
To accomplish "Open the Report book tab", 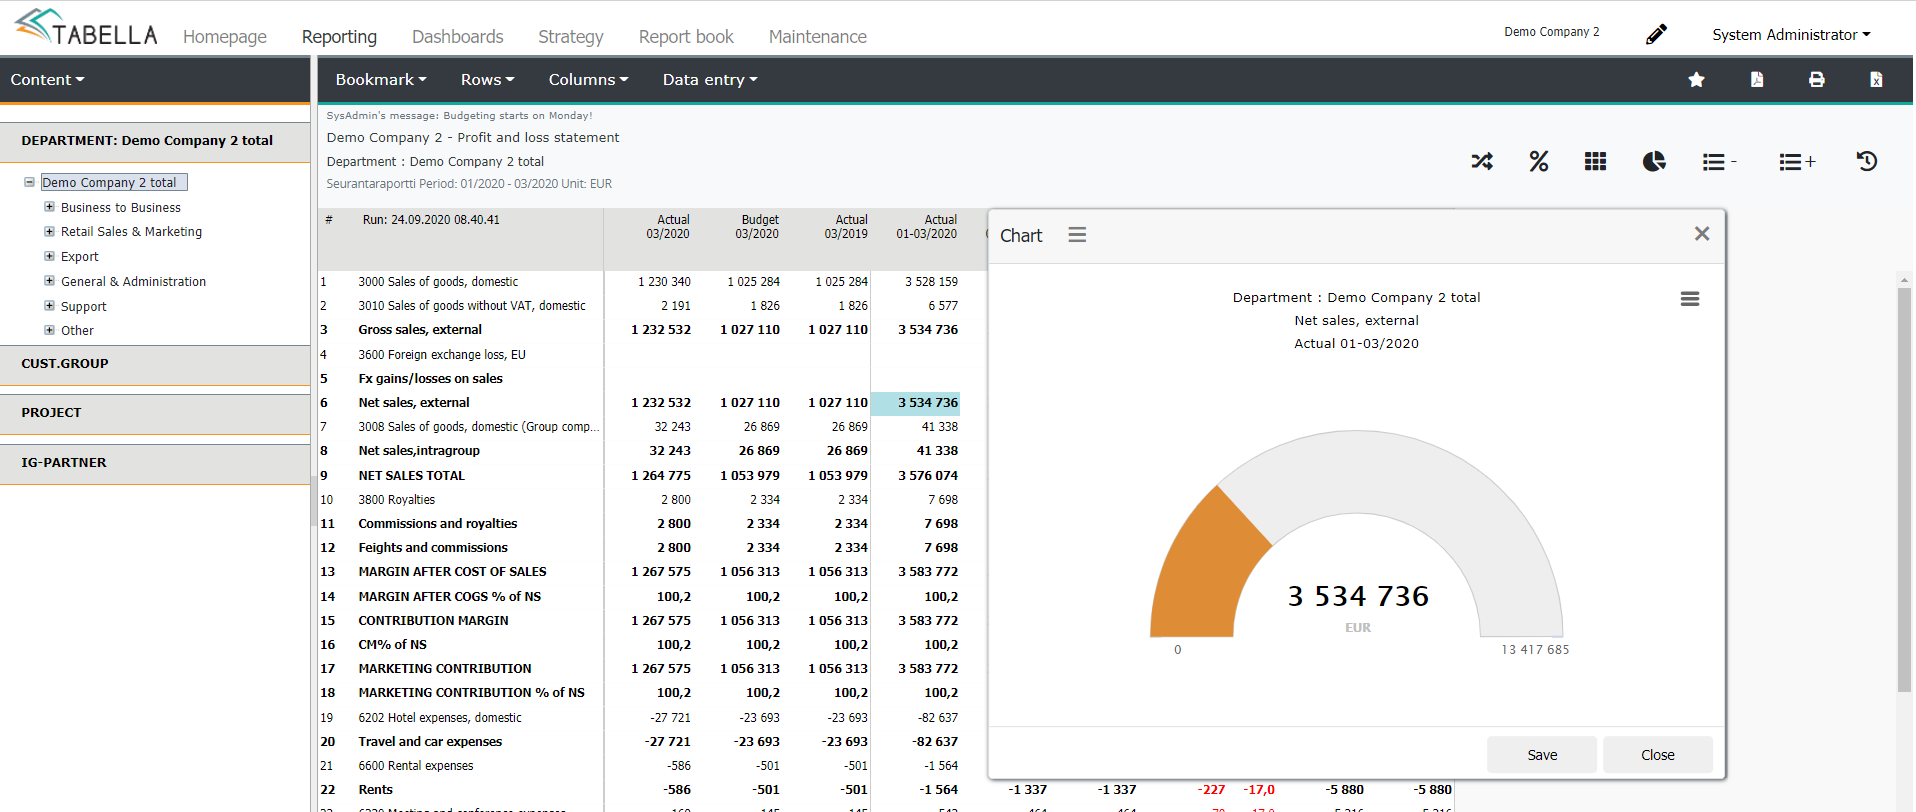I will coord(686,37).
